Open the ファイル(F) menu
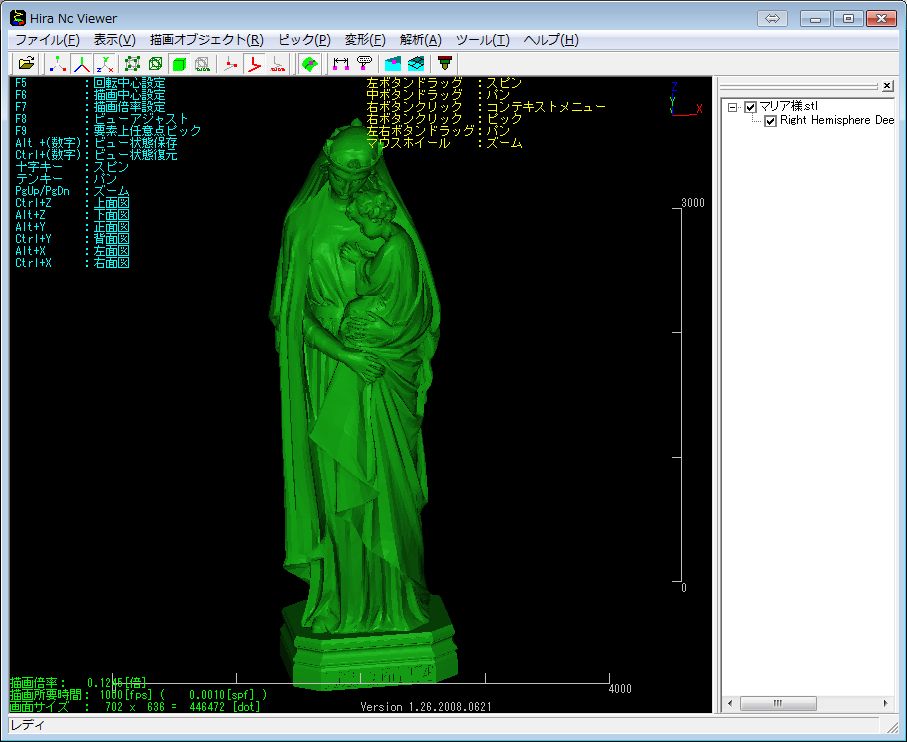 click(47, 40)
